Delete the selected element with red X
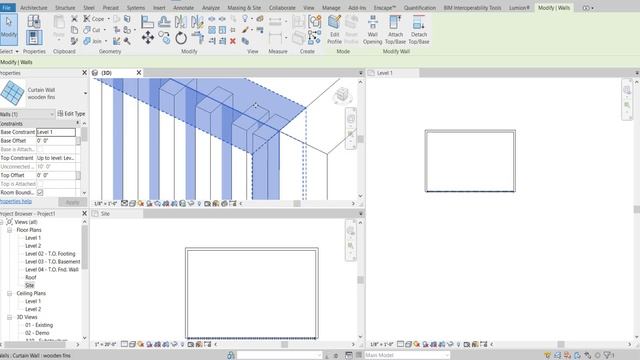 point(233,41)
